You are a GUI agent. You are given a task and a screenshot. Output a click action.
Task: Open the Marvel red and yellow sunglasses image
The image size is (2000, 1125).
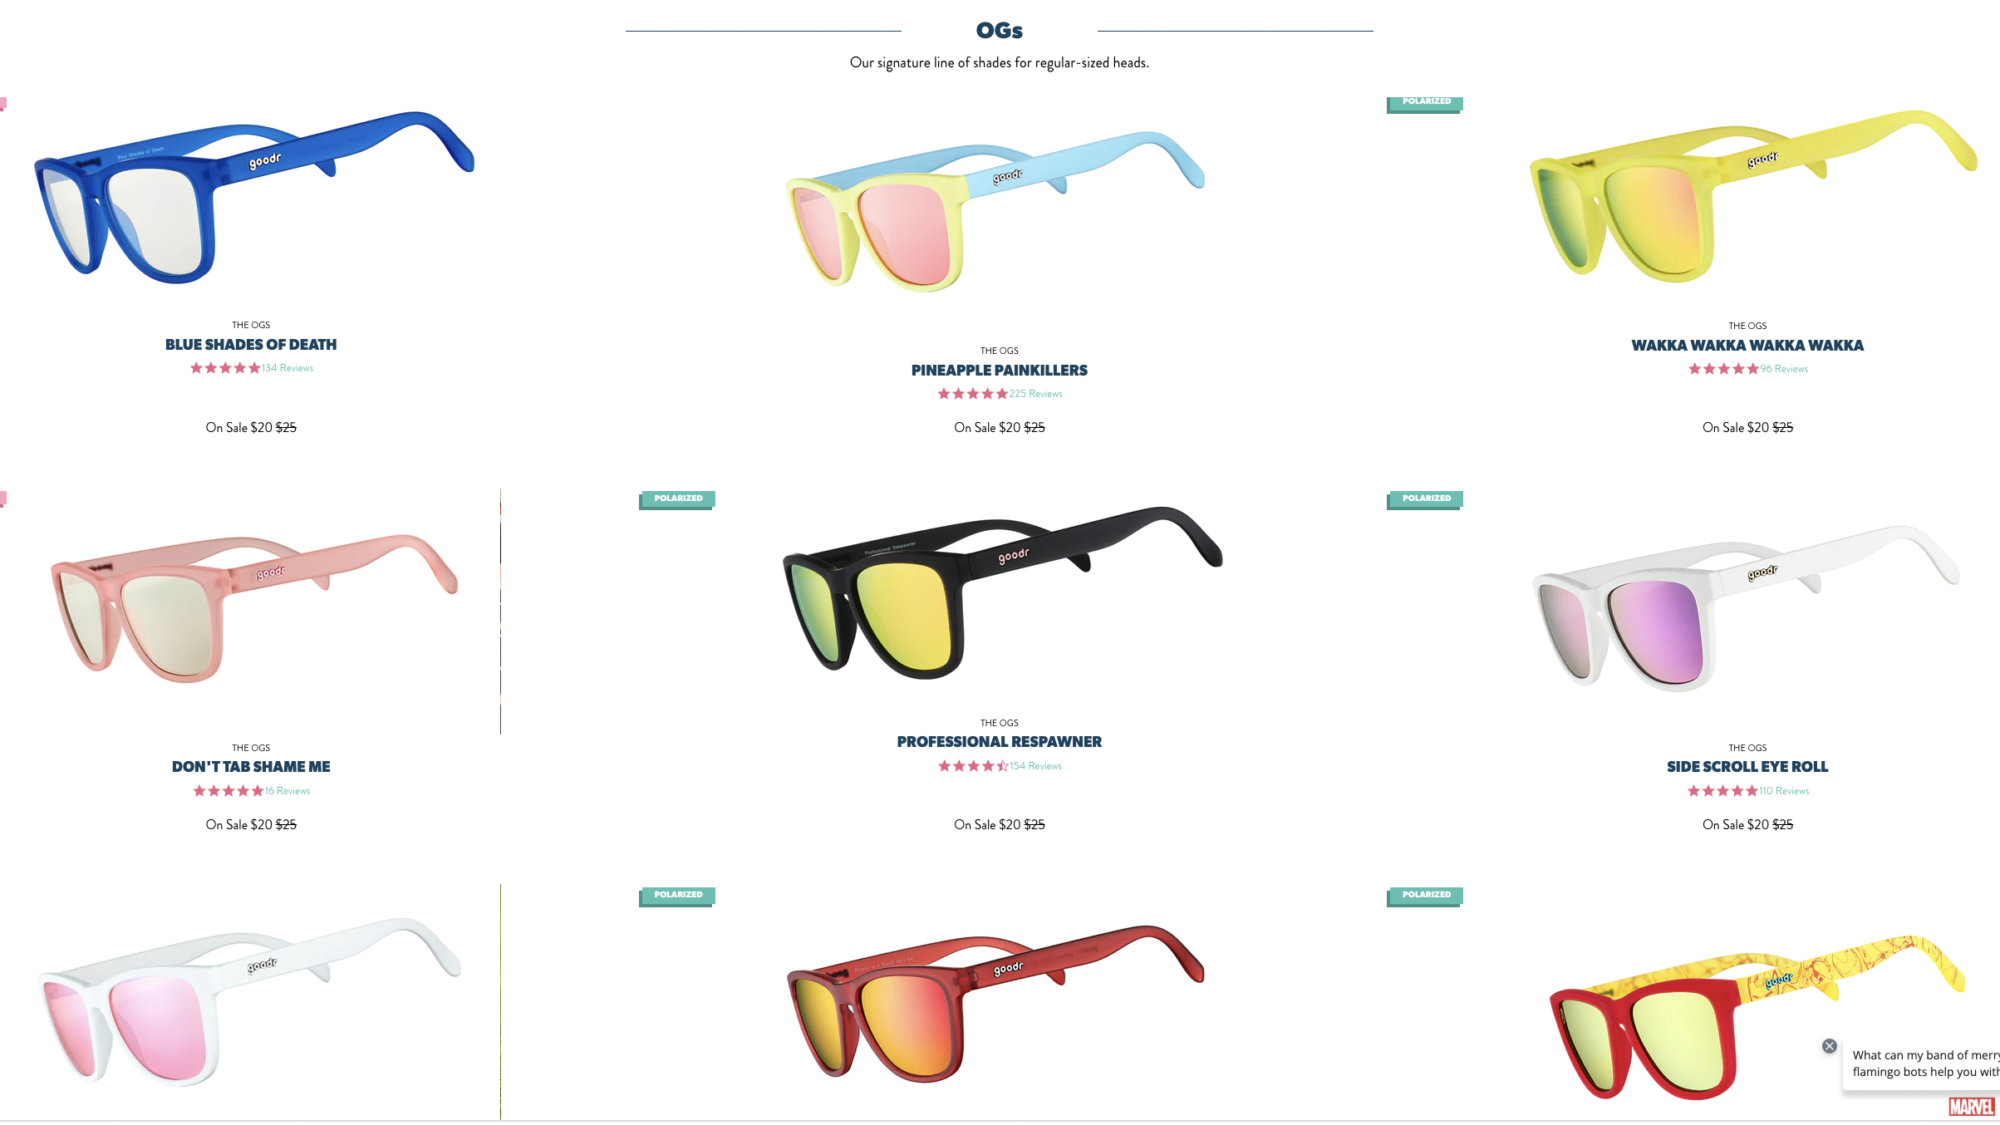(x=1757, y=1017)
